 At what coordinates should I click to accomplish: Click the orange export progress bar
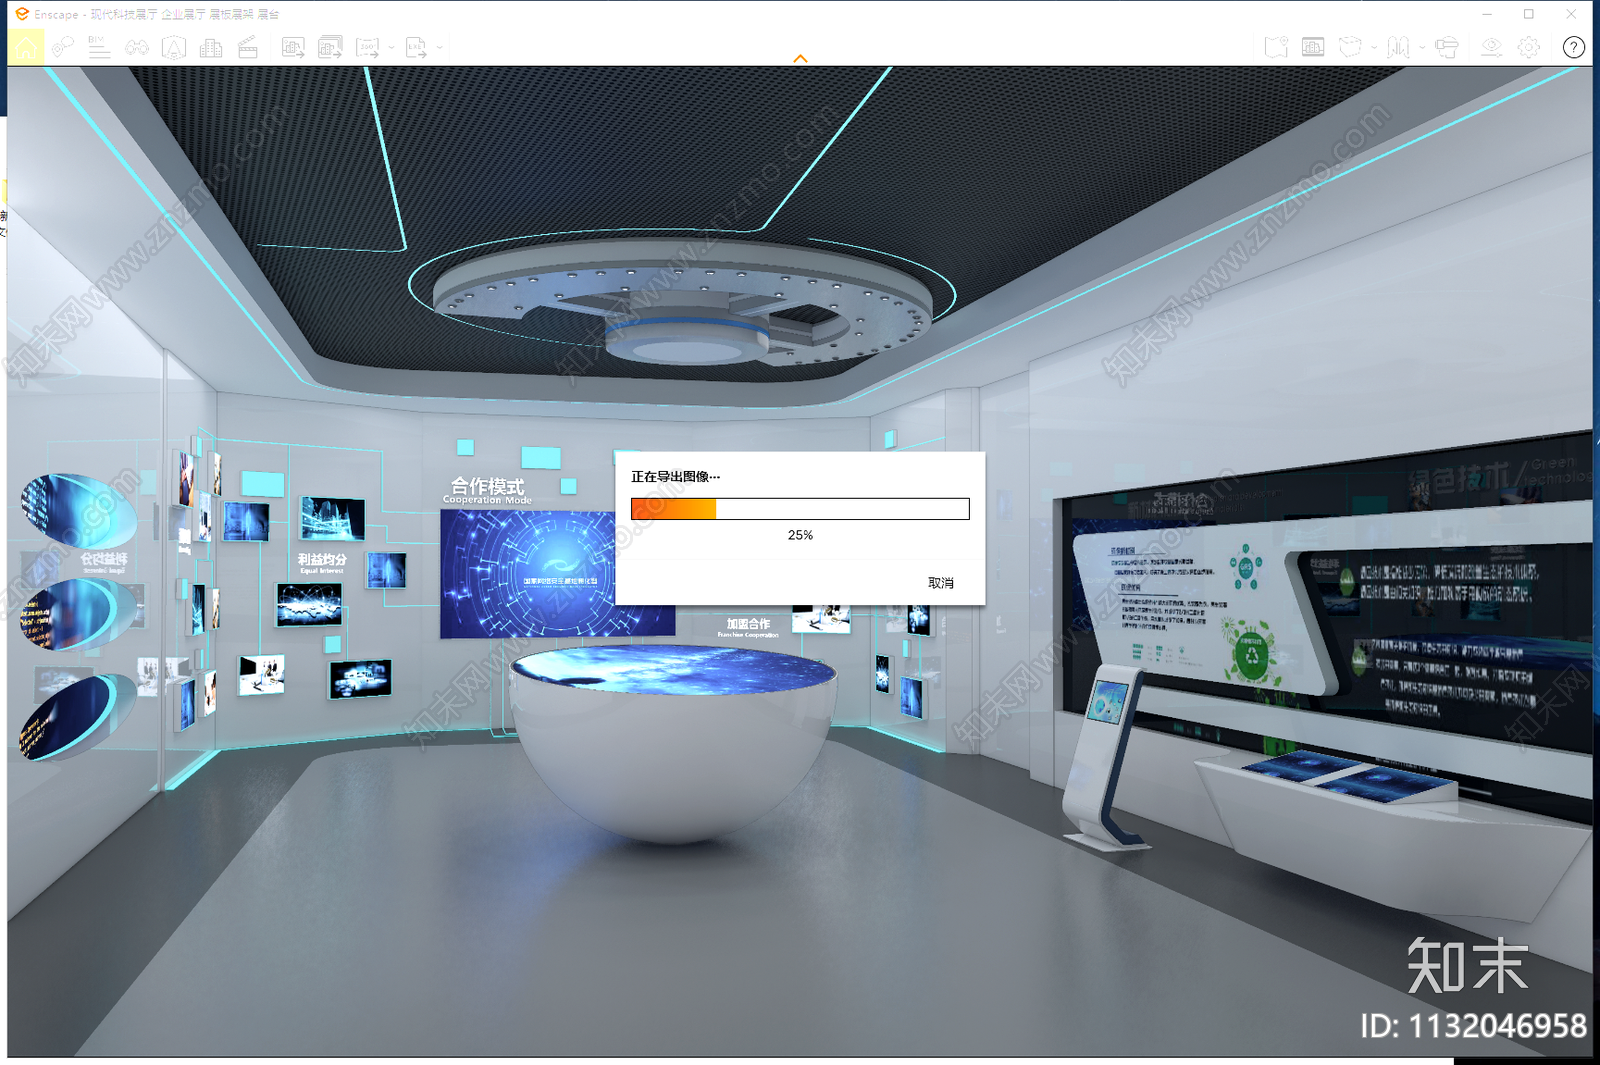tap(800, 509)
